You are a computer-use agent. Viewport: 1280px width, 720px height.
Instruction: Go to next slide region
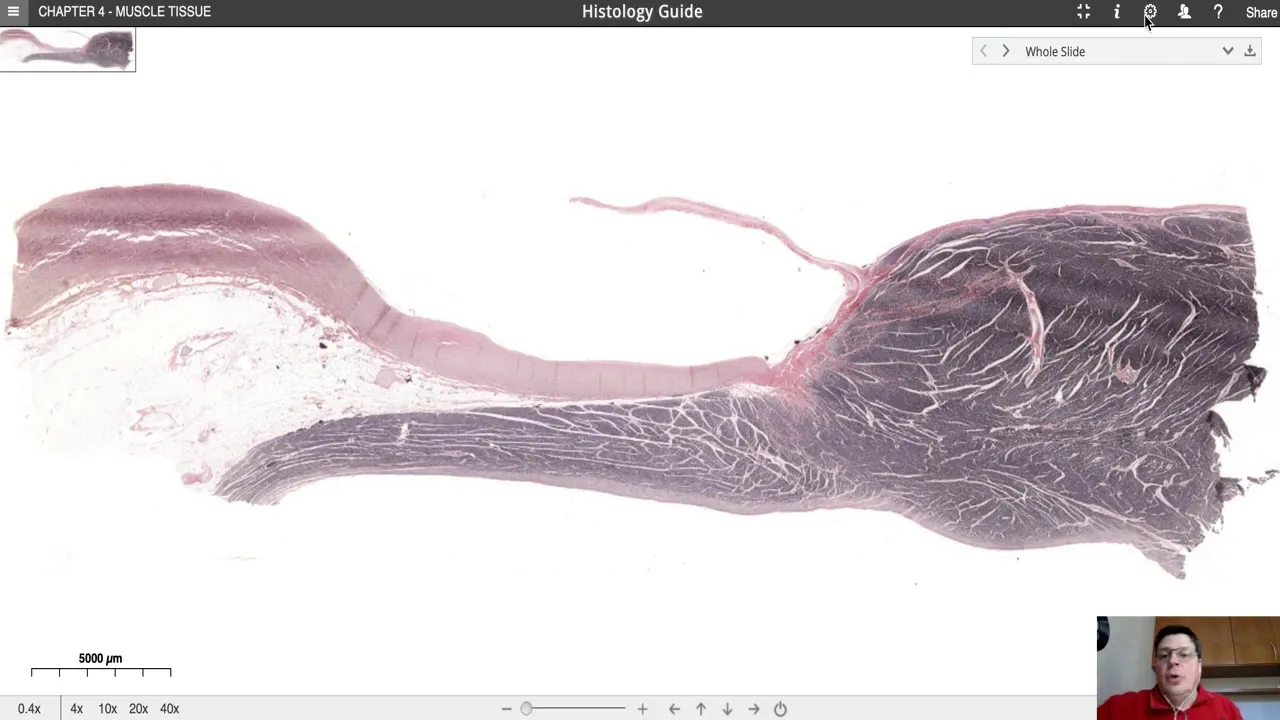(1006, 51)
